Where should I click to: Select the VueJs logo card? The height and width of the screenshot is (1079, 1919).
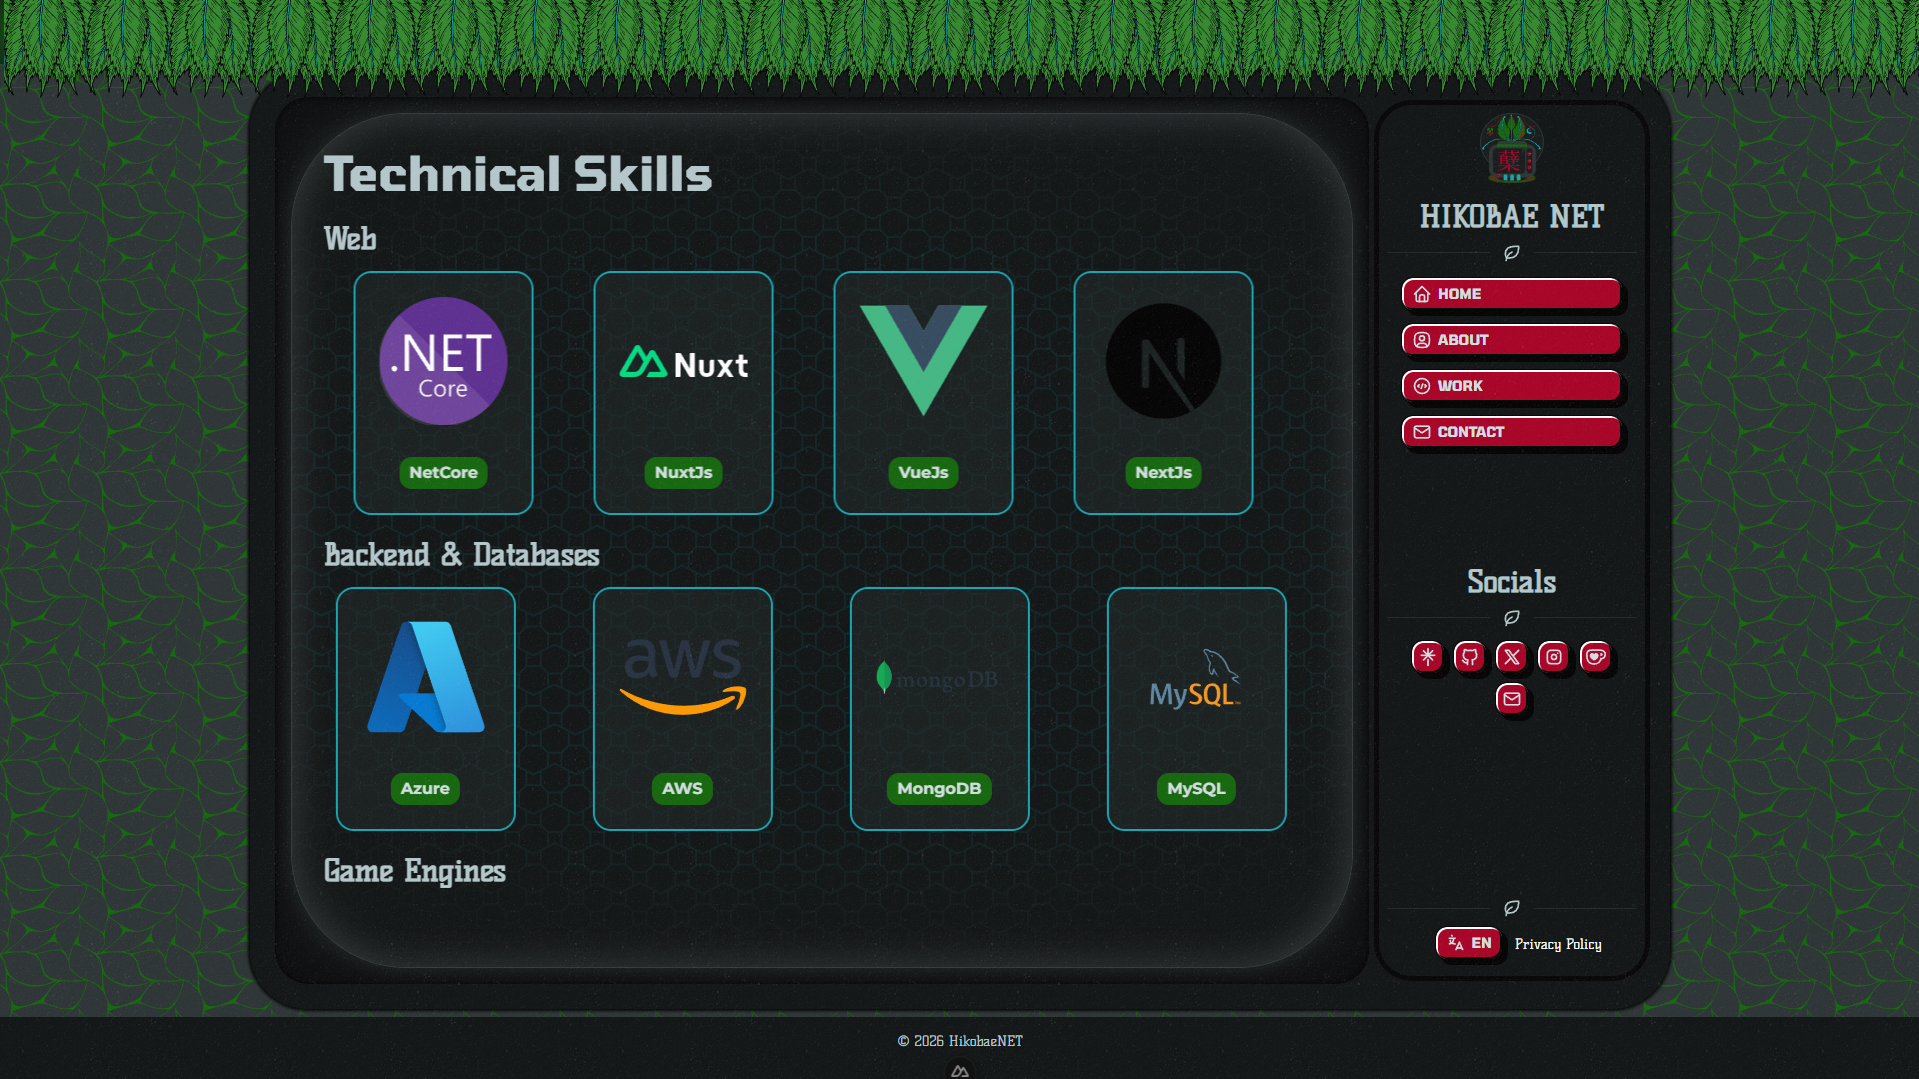click(923, 392)
